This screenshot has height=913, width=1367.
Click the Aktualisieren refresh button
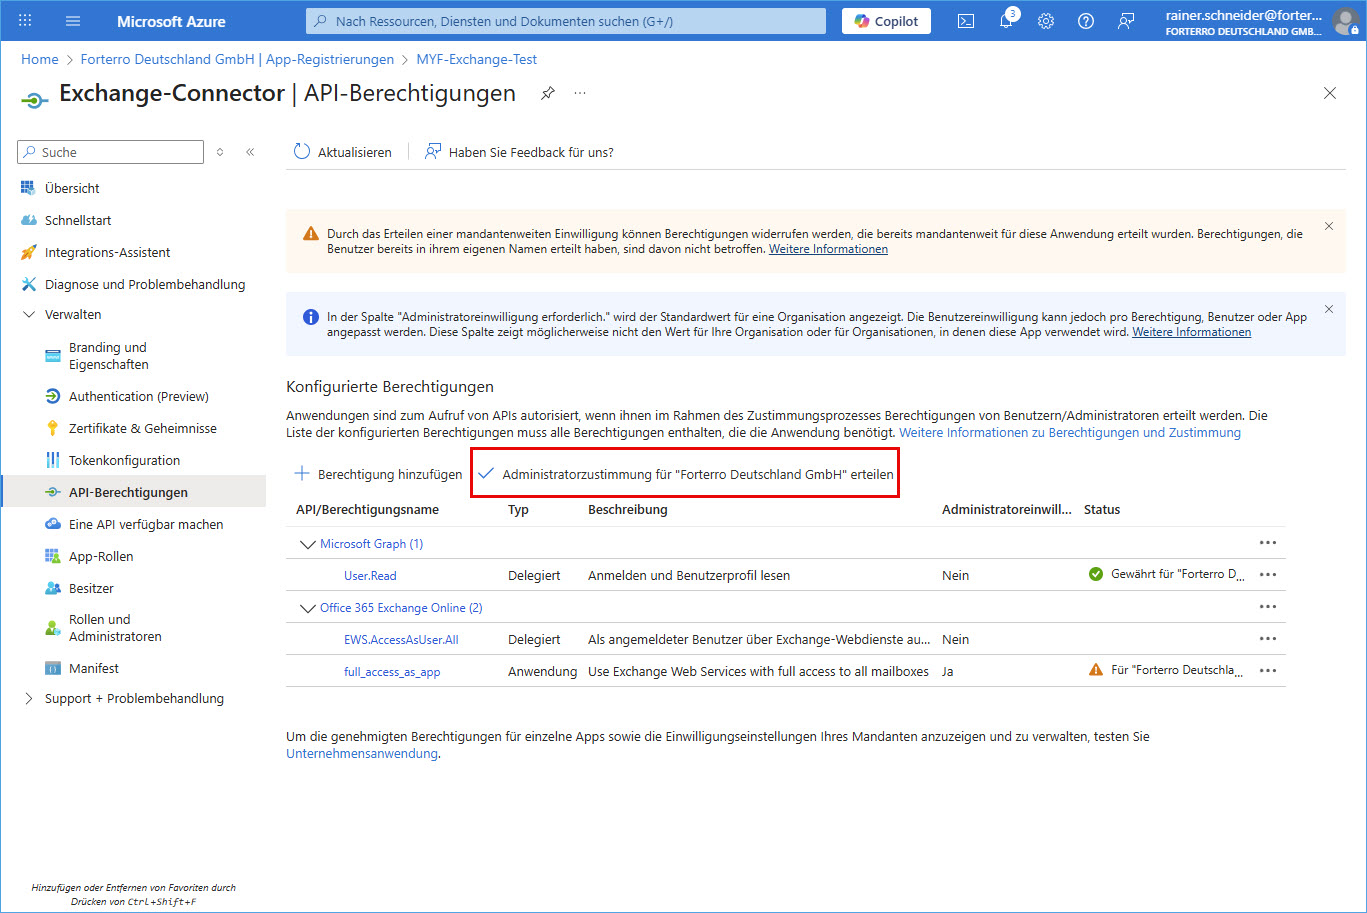pyautogui.click(x=342, y=152)
